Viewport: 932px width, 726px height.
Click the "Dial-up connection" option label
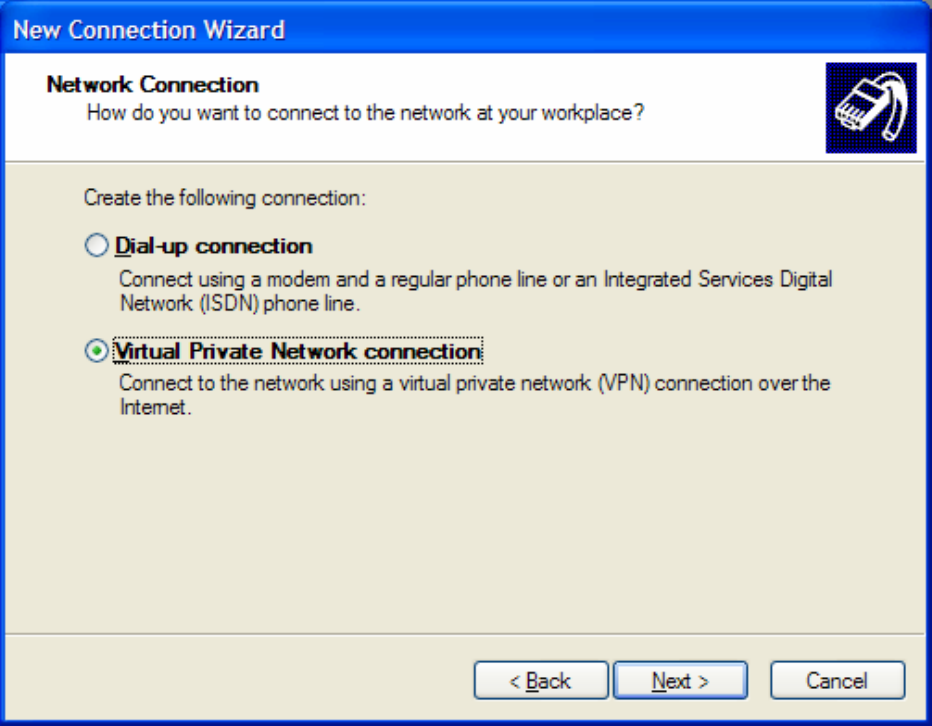tap(214, 246)
